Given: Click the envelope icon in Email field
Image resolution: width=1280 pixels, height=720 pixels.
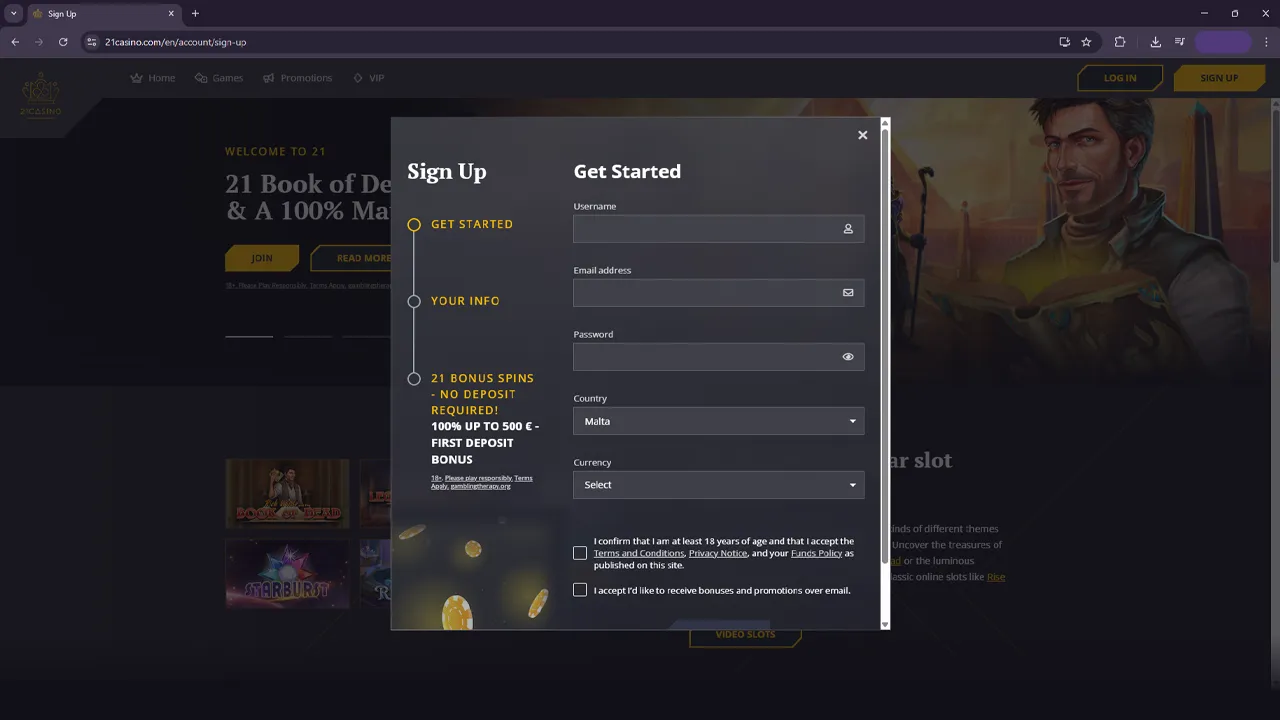Looking at the screenshot, I should click(848, 293).
